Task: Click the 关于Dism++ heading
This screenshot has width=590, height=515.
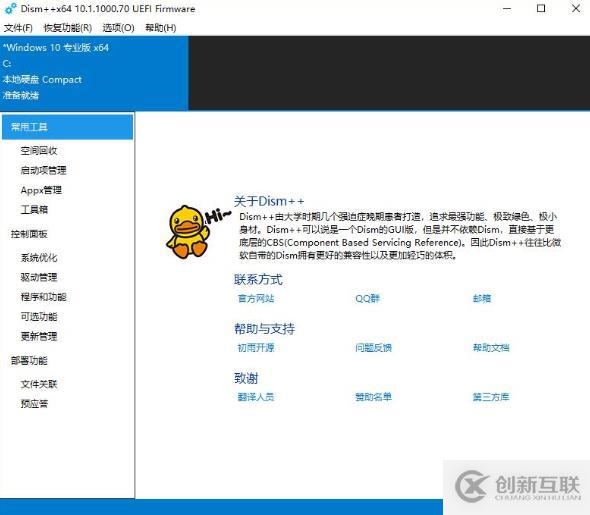Action: [x=269, y=201]
